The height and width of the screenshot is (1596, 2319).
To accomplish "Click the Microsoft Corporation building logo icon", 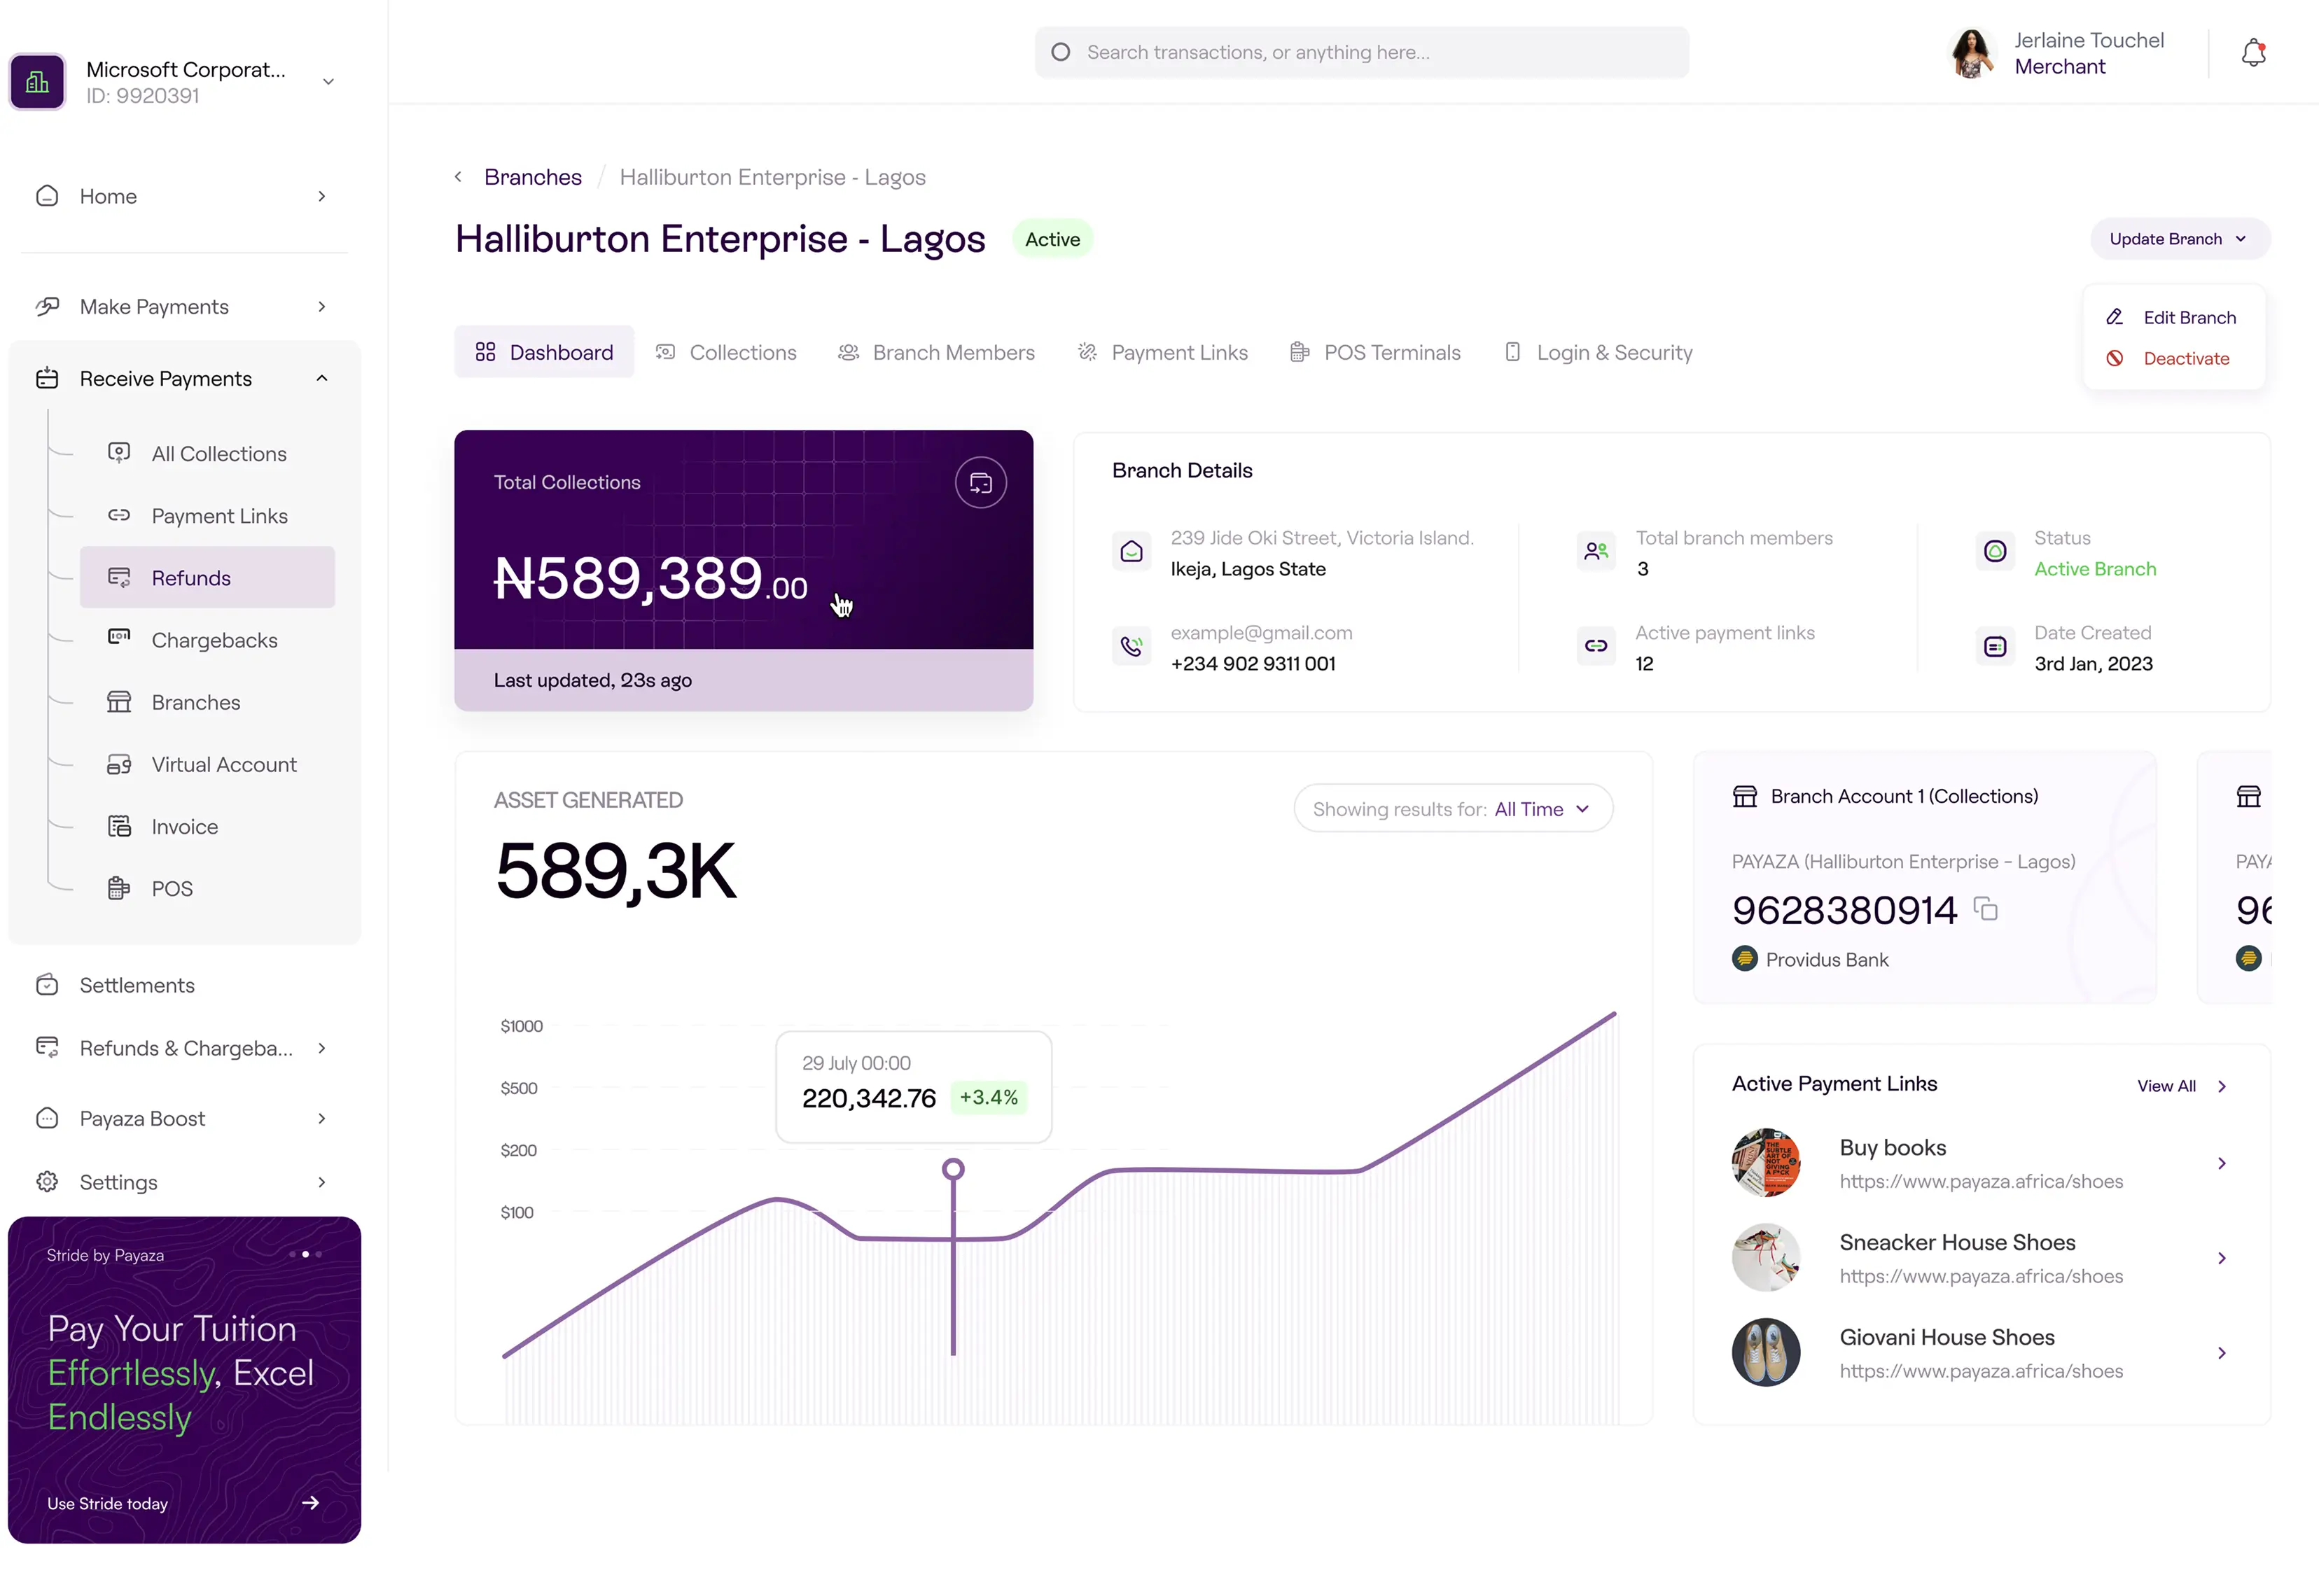I will tap(37, 82).
